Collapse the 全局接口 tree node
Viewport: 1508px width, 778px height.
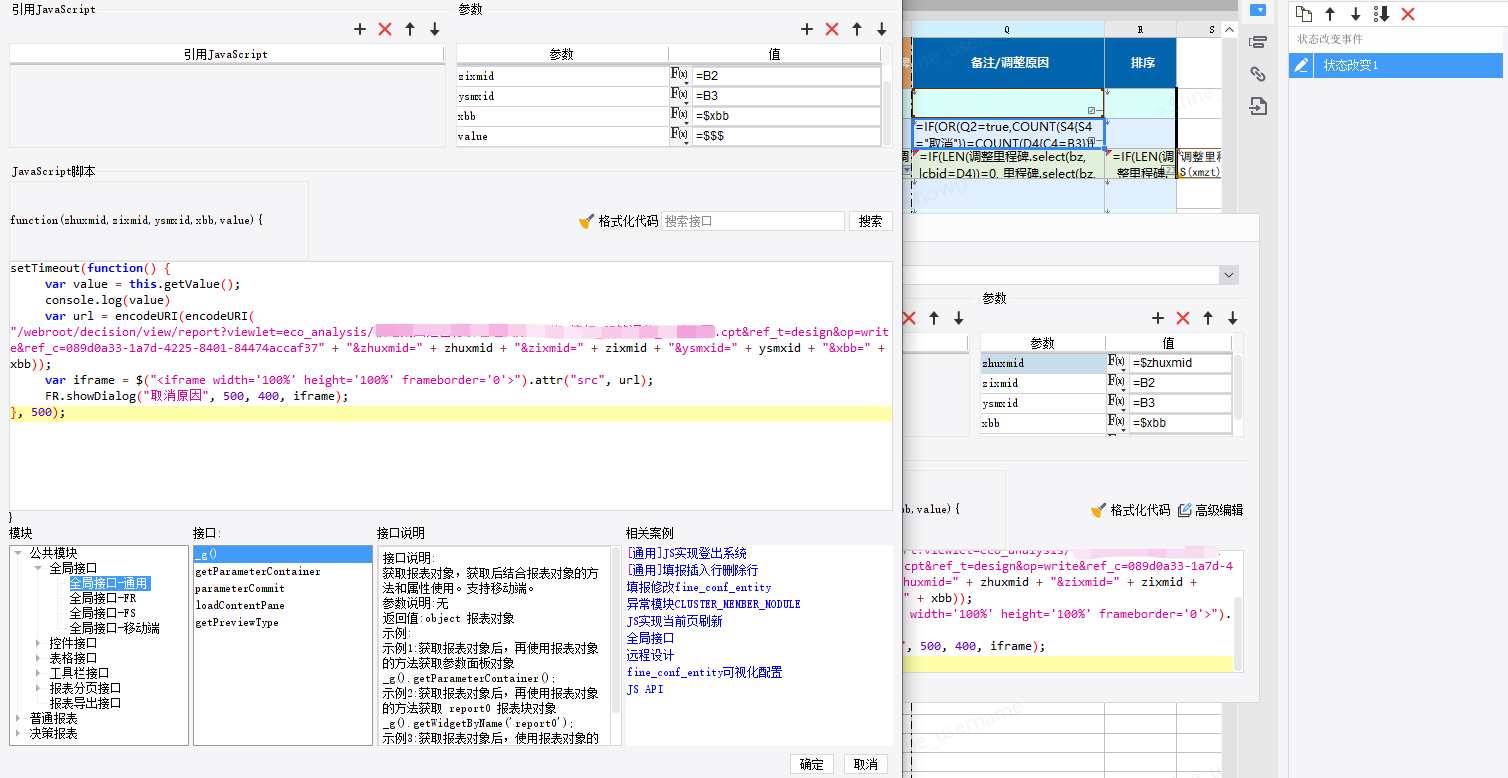pos(39,568)
